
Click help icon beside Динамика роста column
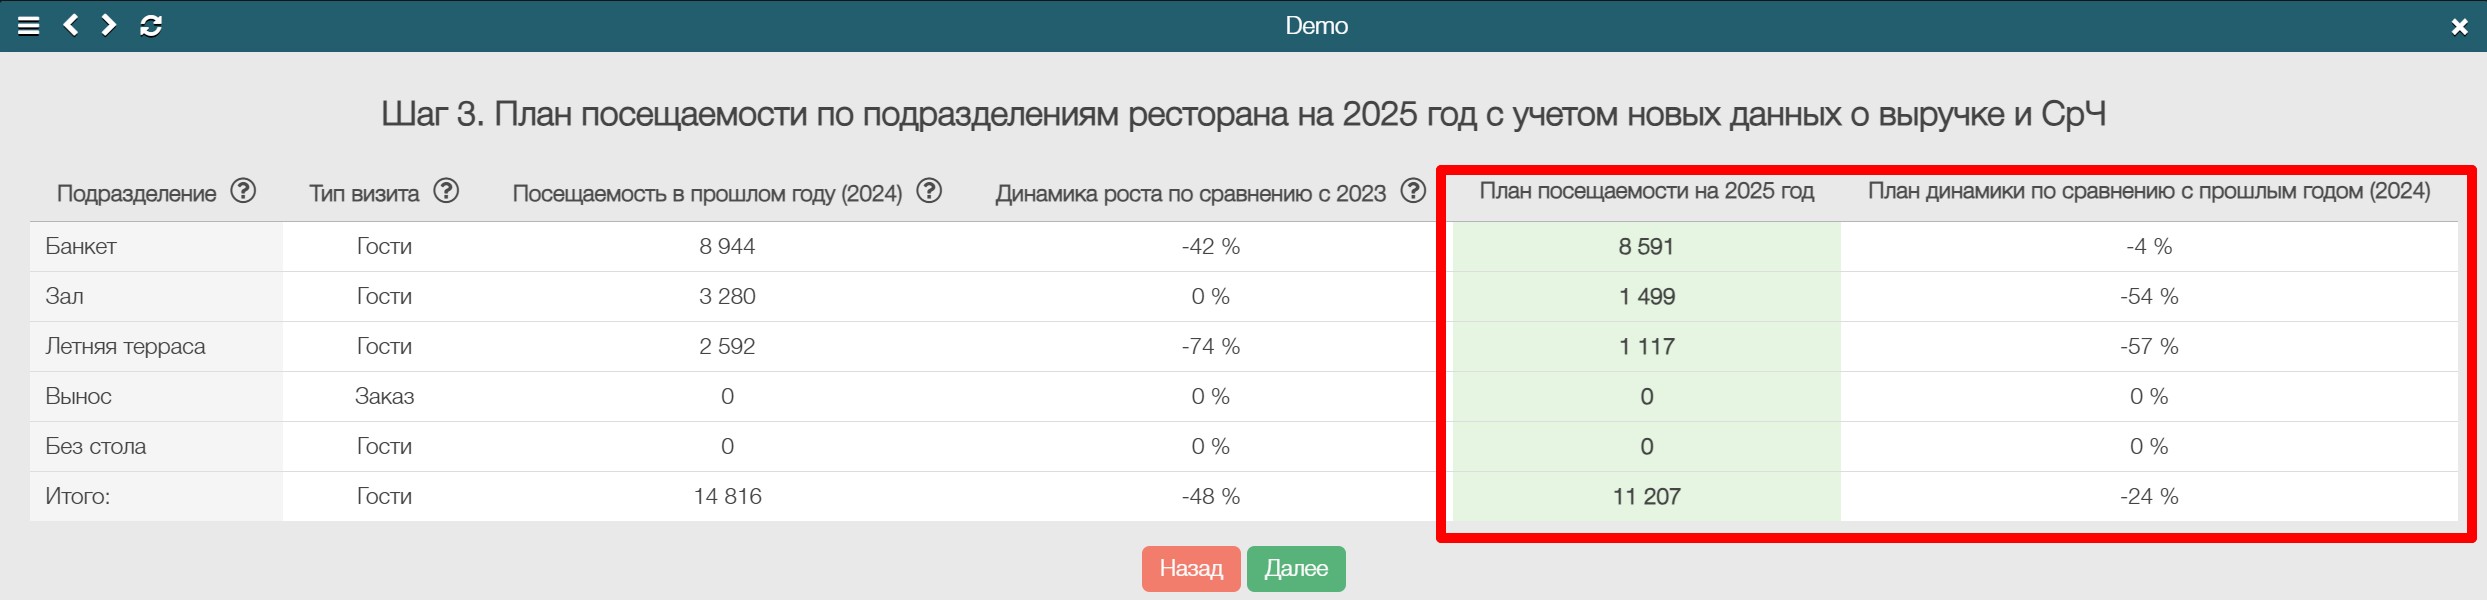pos(1413,191)
